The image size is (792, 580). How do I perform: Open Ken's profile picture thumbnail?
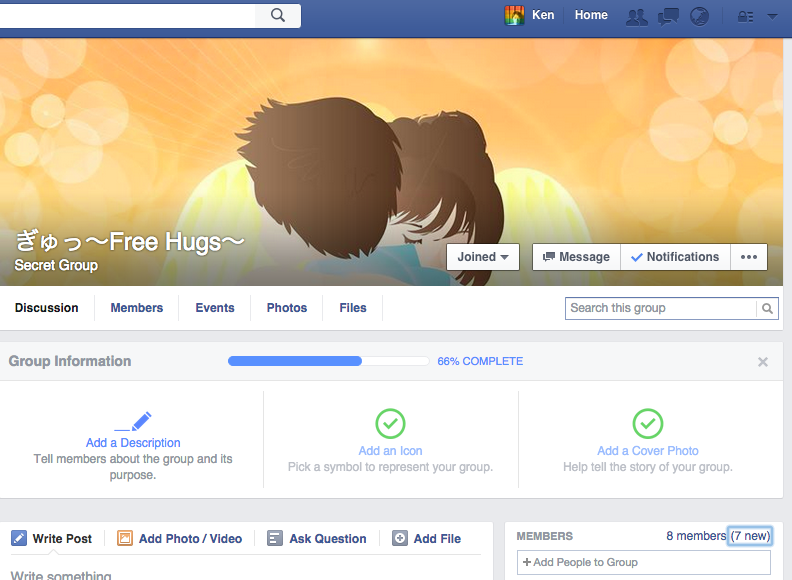pos(514,15)
